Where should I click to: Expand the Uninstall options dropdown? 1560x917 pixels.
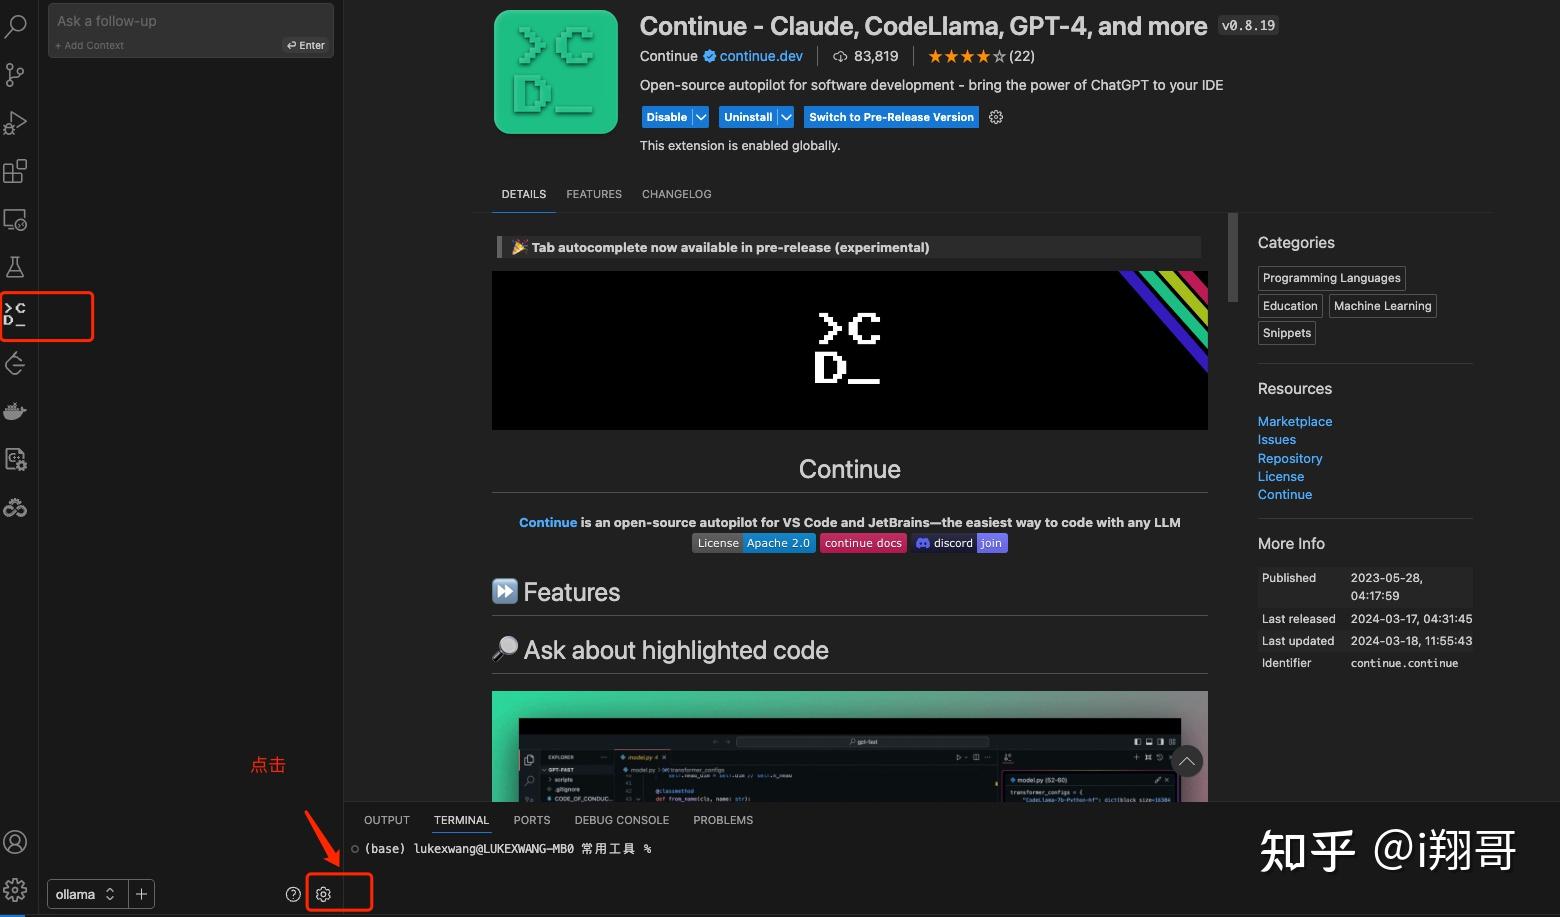(788, 117)
